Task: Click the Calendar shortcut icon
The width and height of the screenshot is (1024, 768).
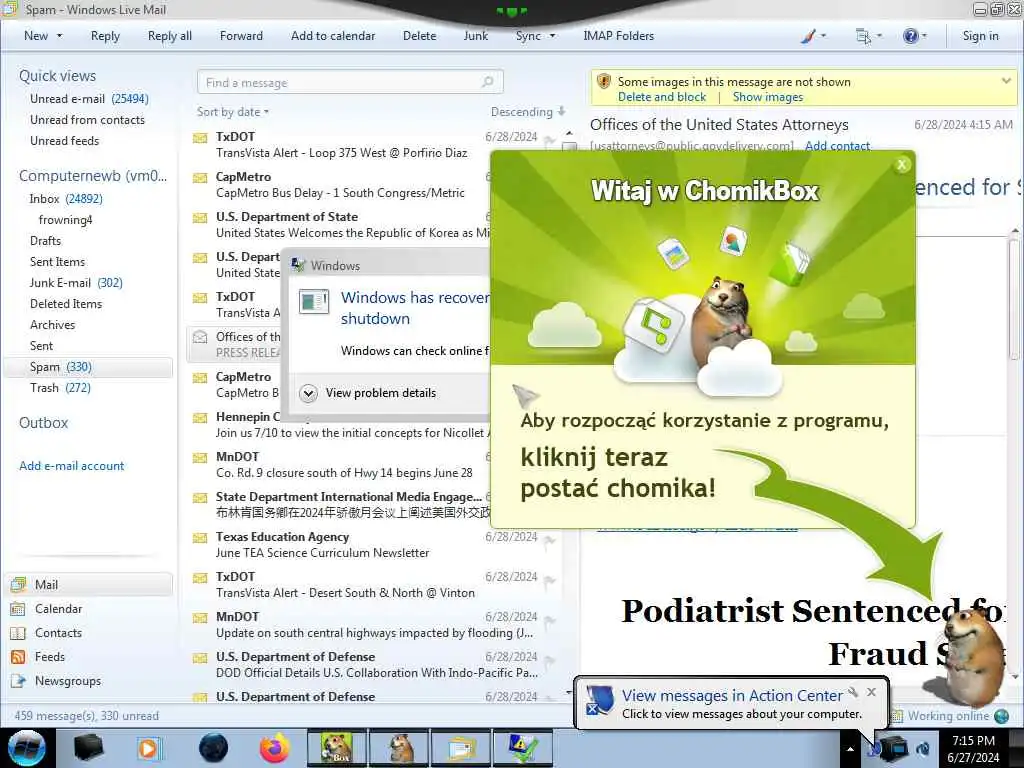Action: pyautogui.click(x=18, y=609)
